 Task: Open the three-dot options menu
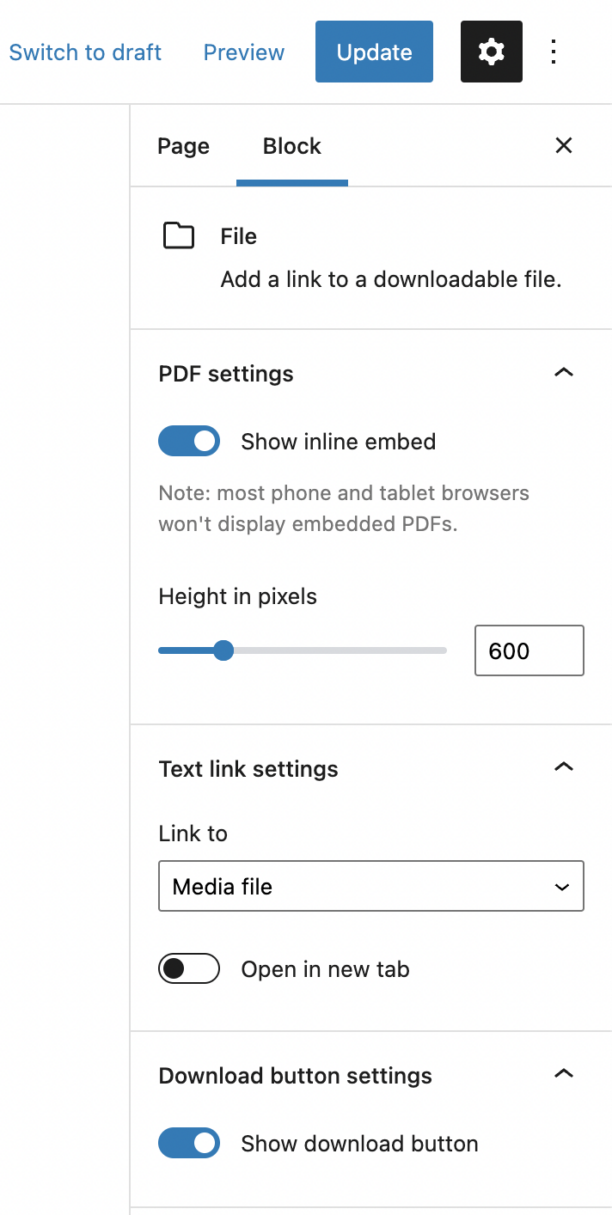click(554, 52)
